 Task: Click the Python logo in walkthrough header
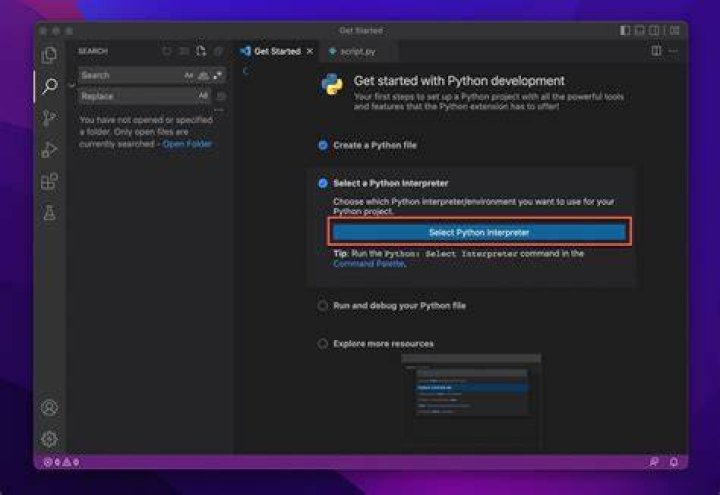click(332, 84)
